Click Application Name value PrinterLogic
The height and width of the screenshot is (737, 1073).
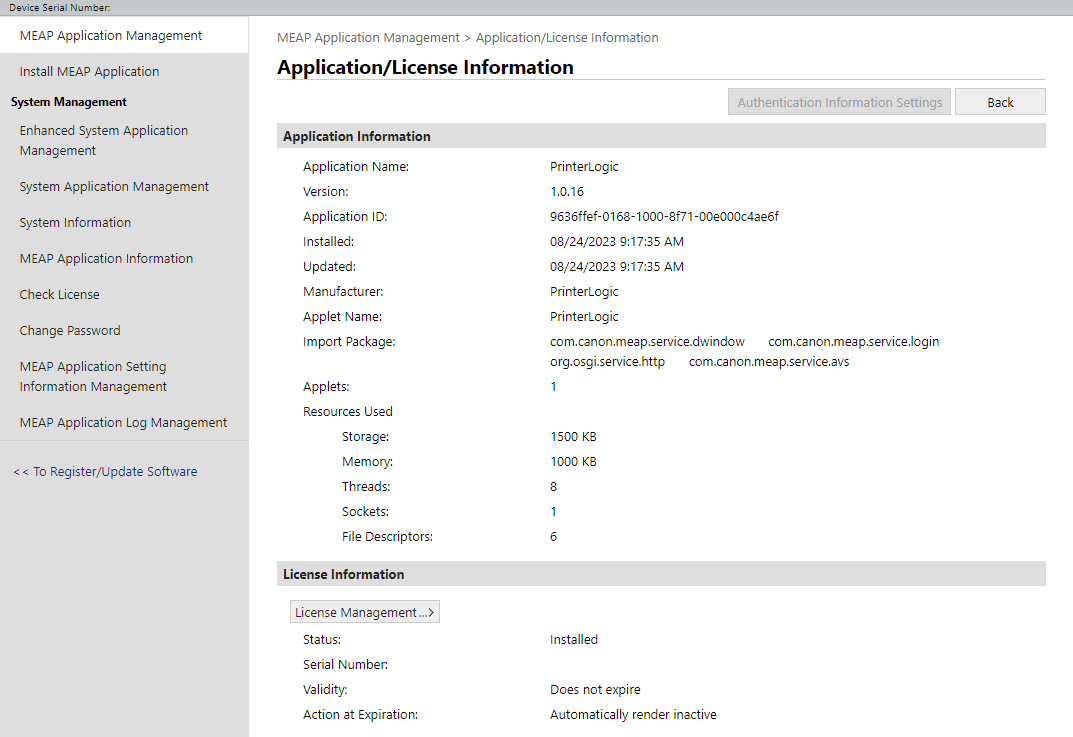tap(584, 167)
